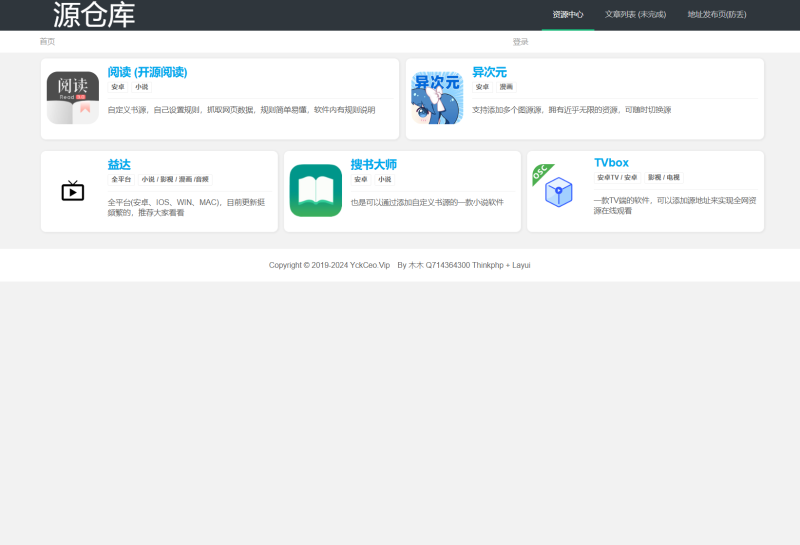Viewport: 800px width, 545px height.
Task: Open the 益达 title link
Action: [119, 164]
